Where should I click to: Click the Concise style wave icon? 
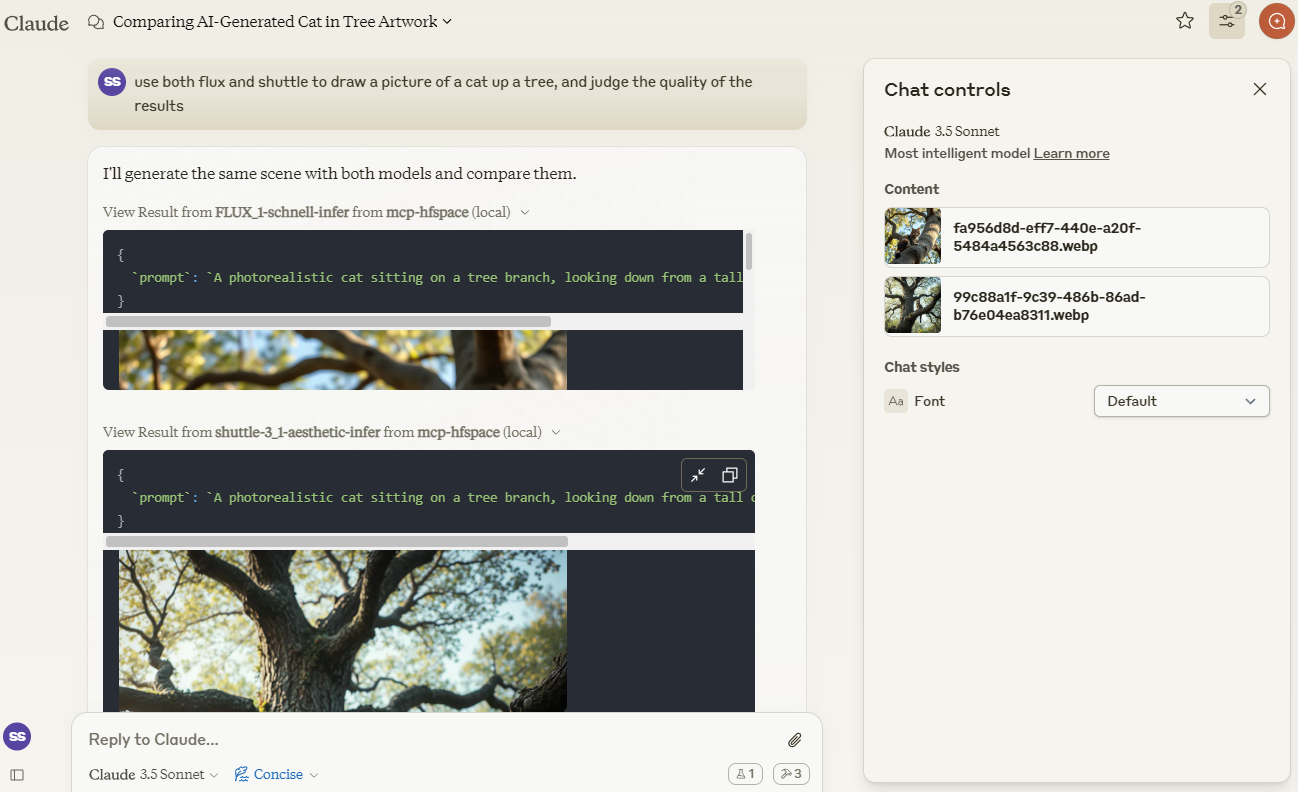pyautogui.click(x=241, y=775)
